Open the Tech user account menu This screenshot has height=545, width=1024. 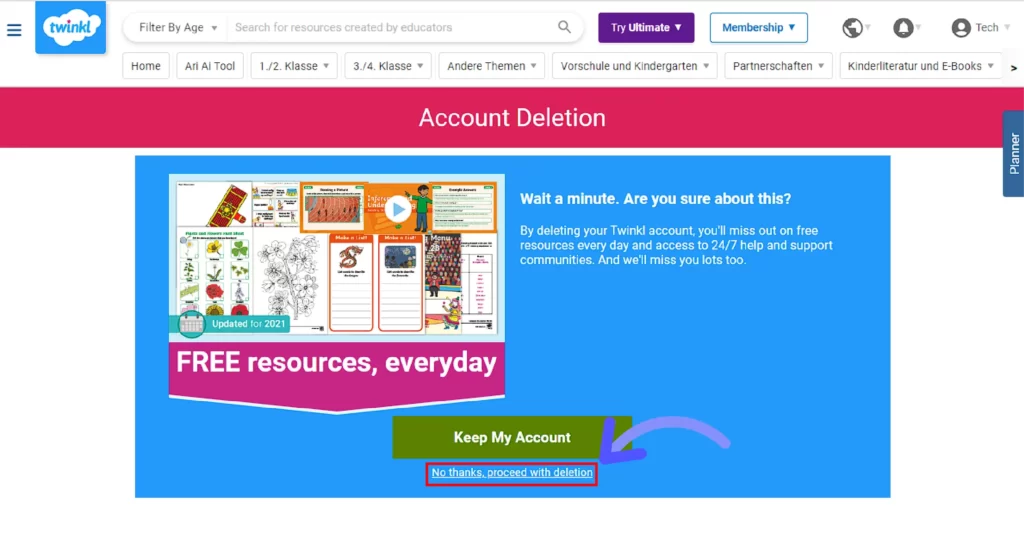pyautogui.click(x=980, y=27)
